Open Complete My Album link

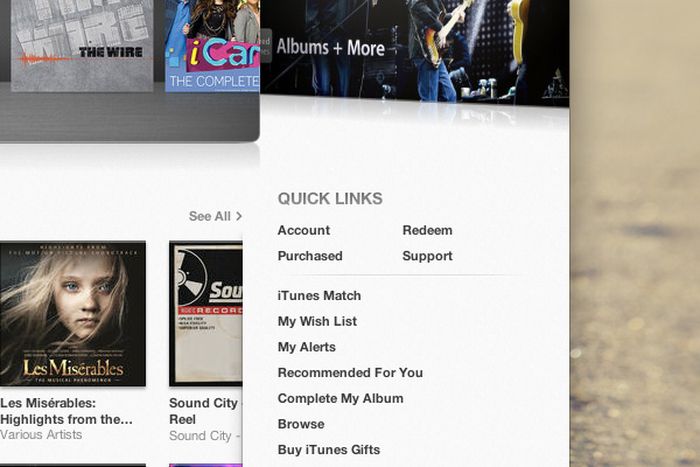[340, 399]
